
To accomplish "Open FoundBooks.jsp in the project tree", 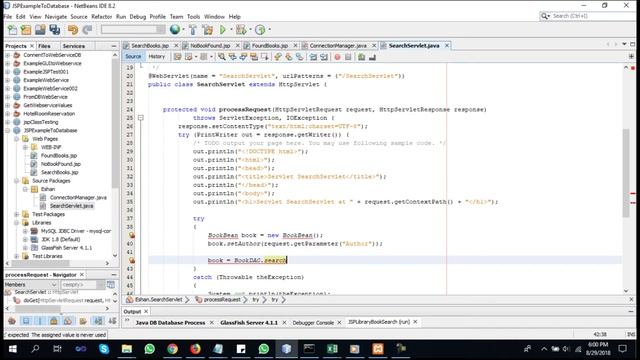I will (x=59, y=156).
